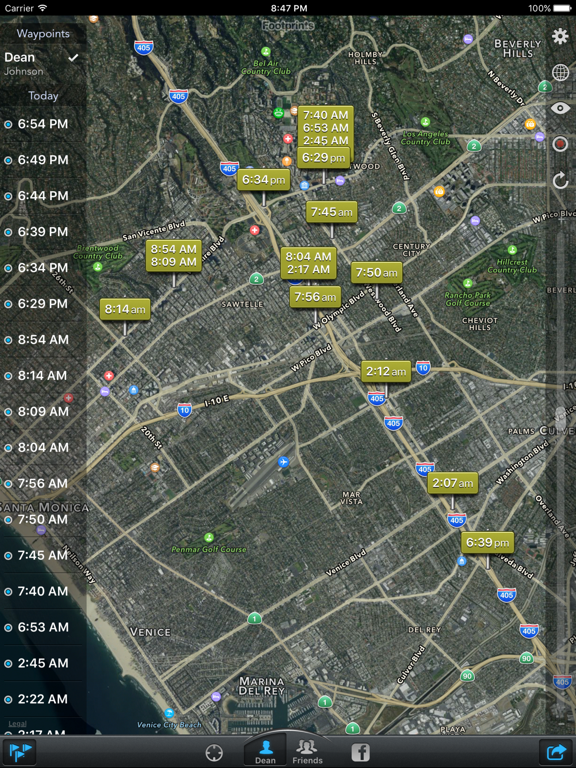
Task: Switch to the Friends tab
Action: (307, 752)
